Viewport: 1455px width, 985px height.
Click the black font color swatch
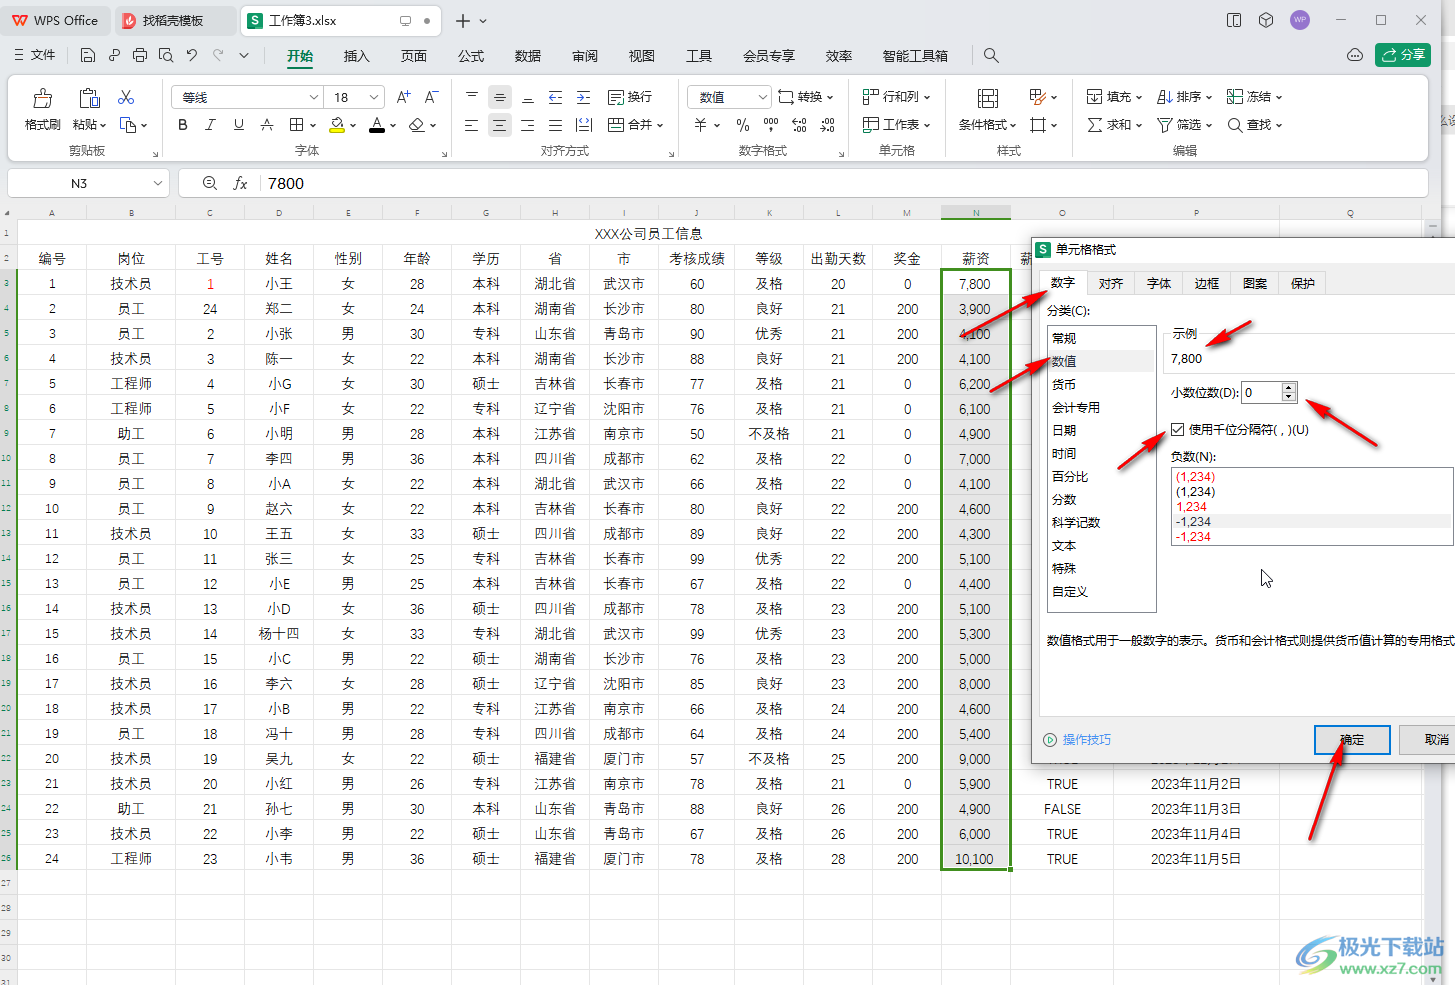[377, 125]
